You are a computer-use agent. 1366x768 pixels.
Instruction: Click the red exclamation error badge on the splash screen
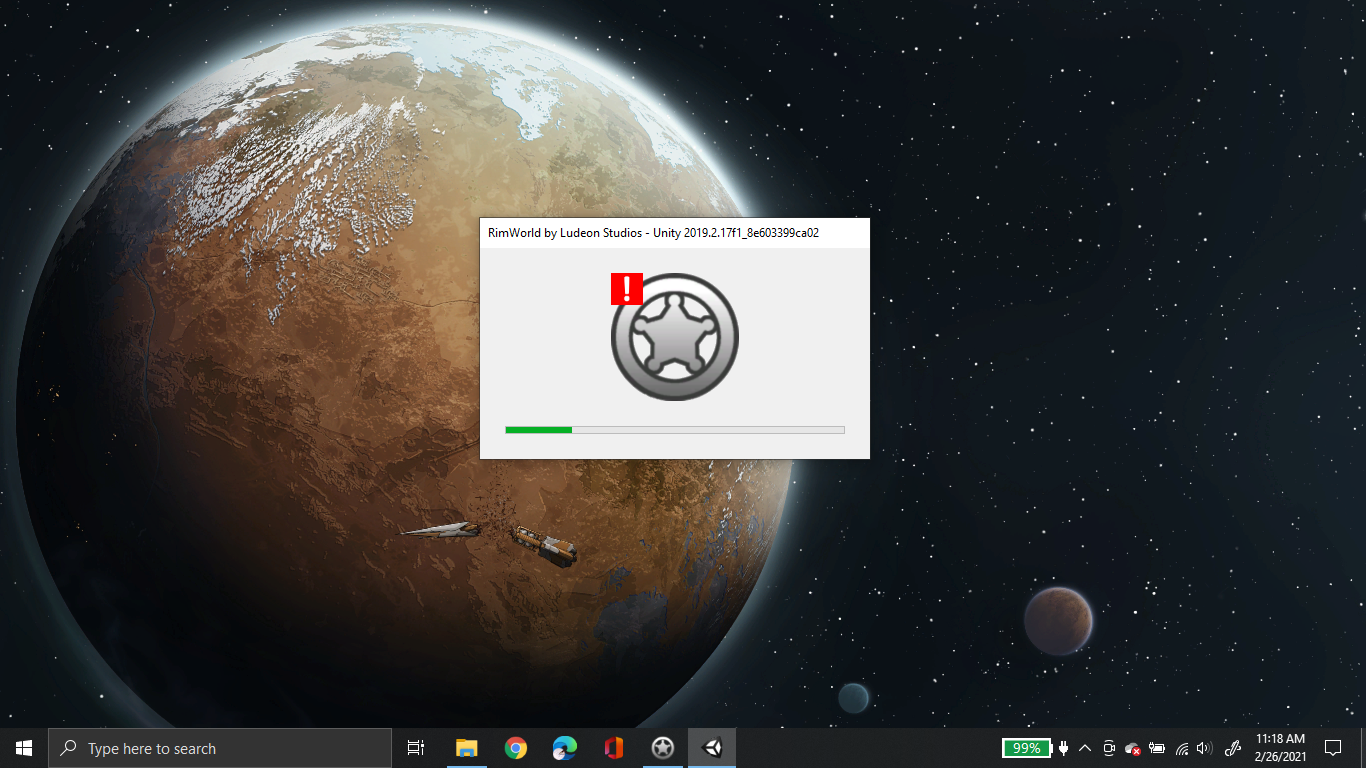coord(625,290)
